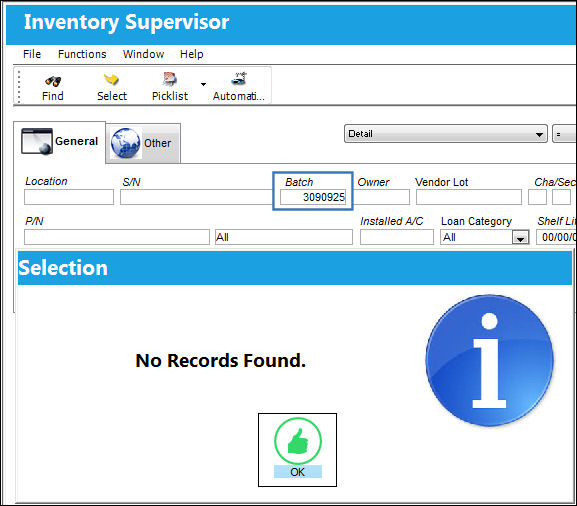
Task: Click the Batch field containing 3090925
Action: [313, 197]
